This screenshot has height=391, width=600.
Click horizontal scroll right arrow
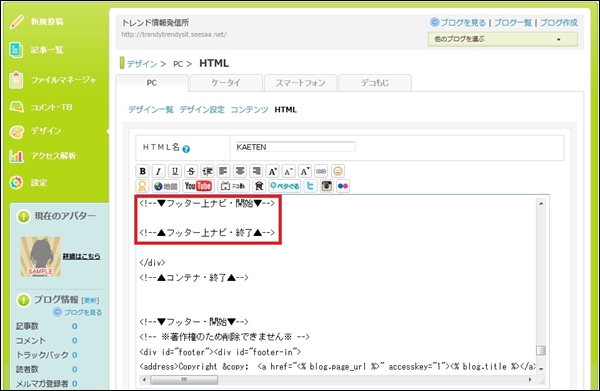[530, 380]
